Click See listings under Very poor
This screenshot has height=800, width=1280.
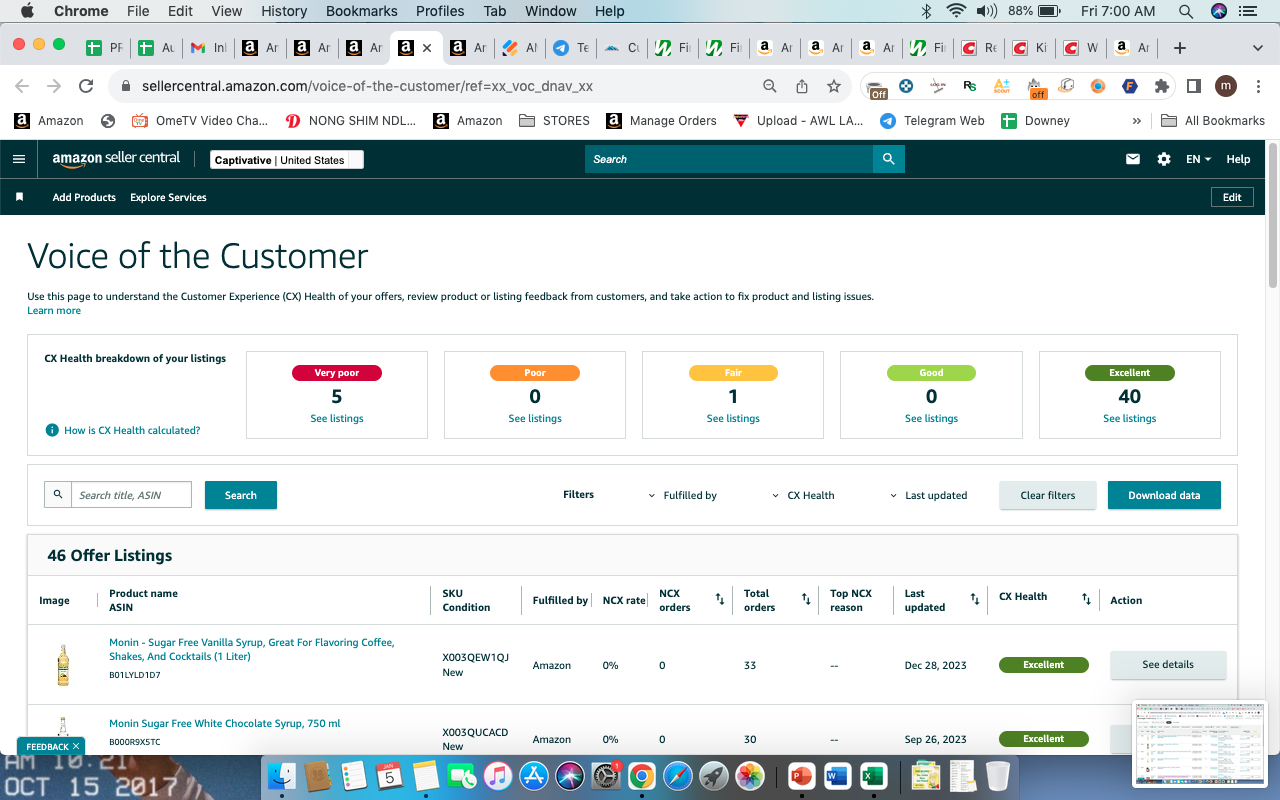[337, 419]
